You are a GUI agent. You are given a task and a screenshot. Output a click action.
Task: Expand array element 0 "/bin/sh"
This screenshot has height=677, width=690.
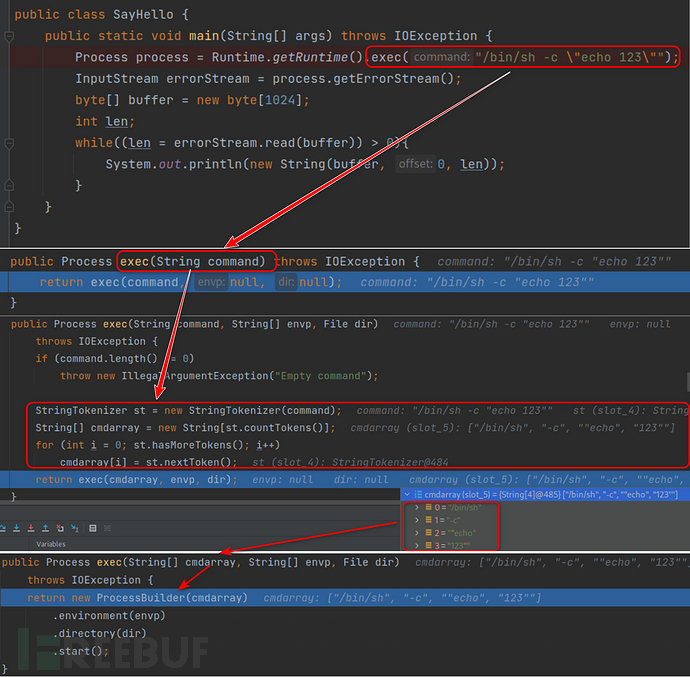pyautogui.click(x=417, y=508)
